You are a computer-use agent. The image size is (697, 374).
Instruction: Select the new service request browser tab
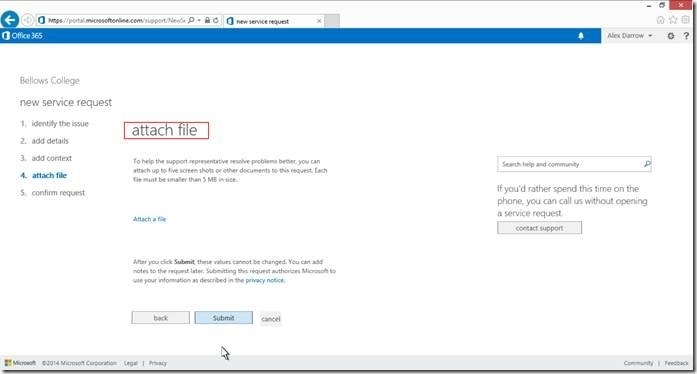[x=273, y=21]
